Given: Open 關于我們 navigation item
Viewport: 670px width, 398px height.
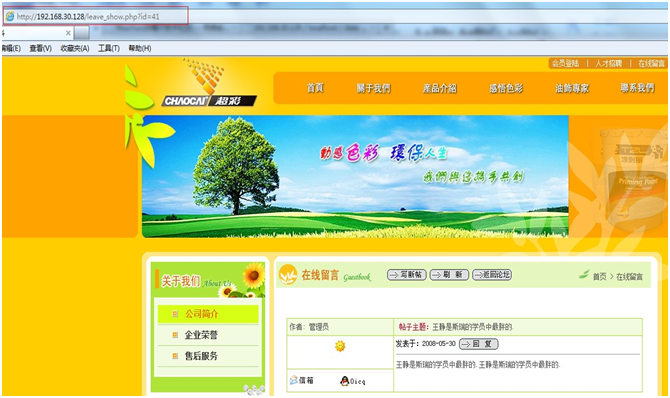Looking at the screenshot, I should [x=373, y=88].
